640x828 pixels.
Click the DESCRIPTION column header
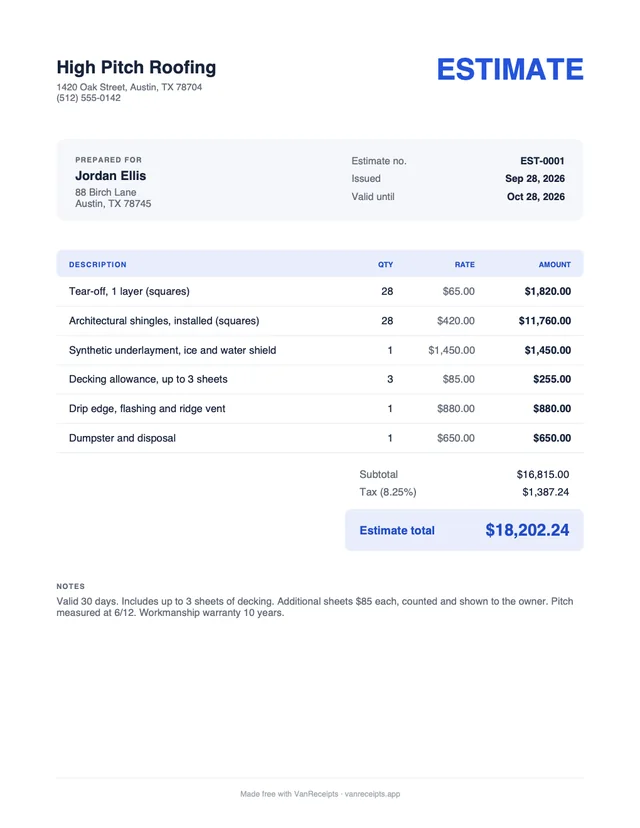pos(98,265)
